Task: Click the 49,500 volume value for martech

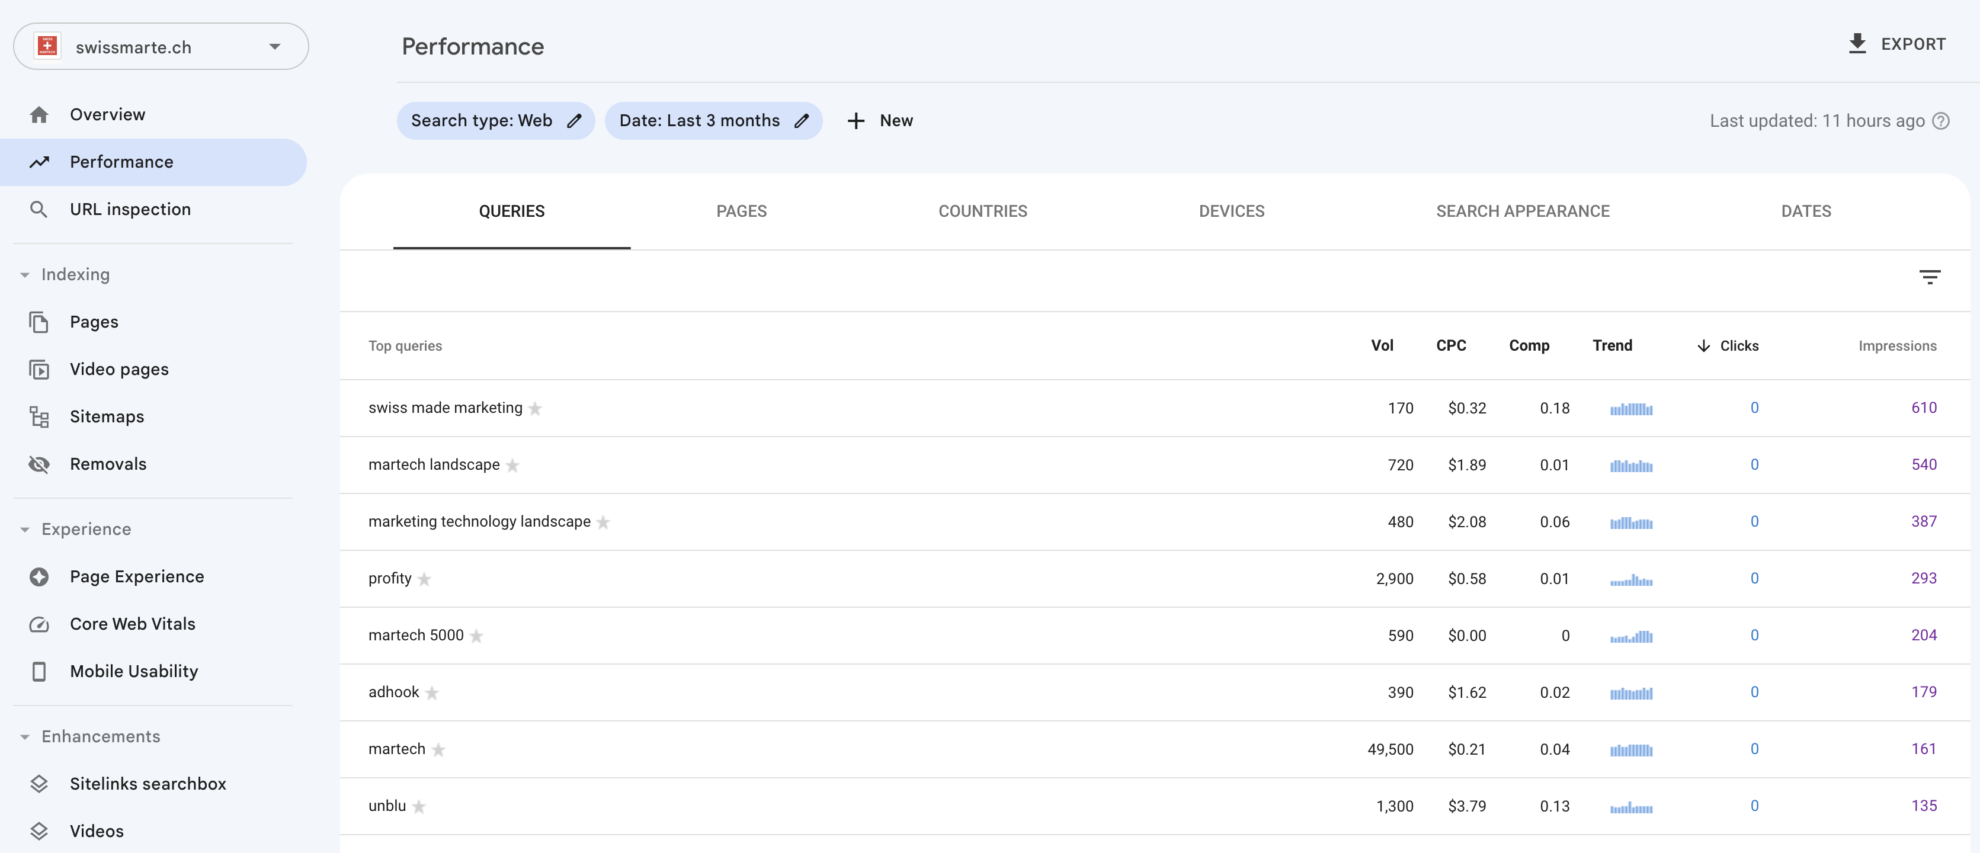Action: click(x=1390, y=749)
